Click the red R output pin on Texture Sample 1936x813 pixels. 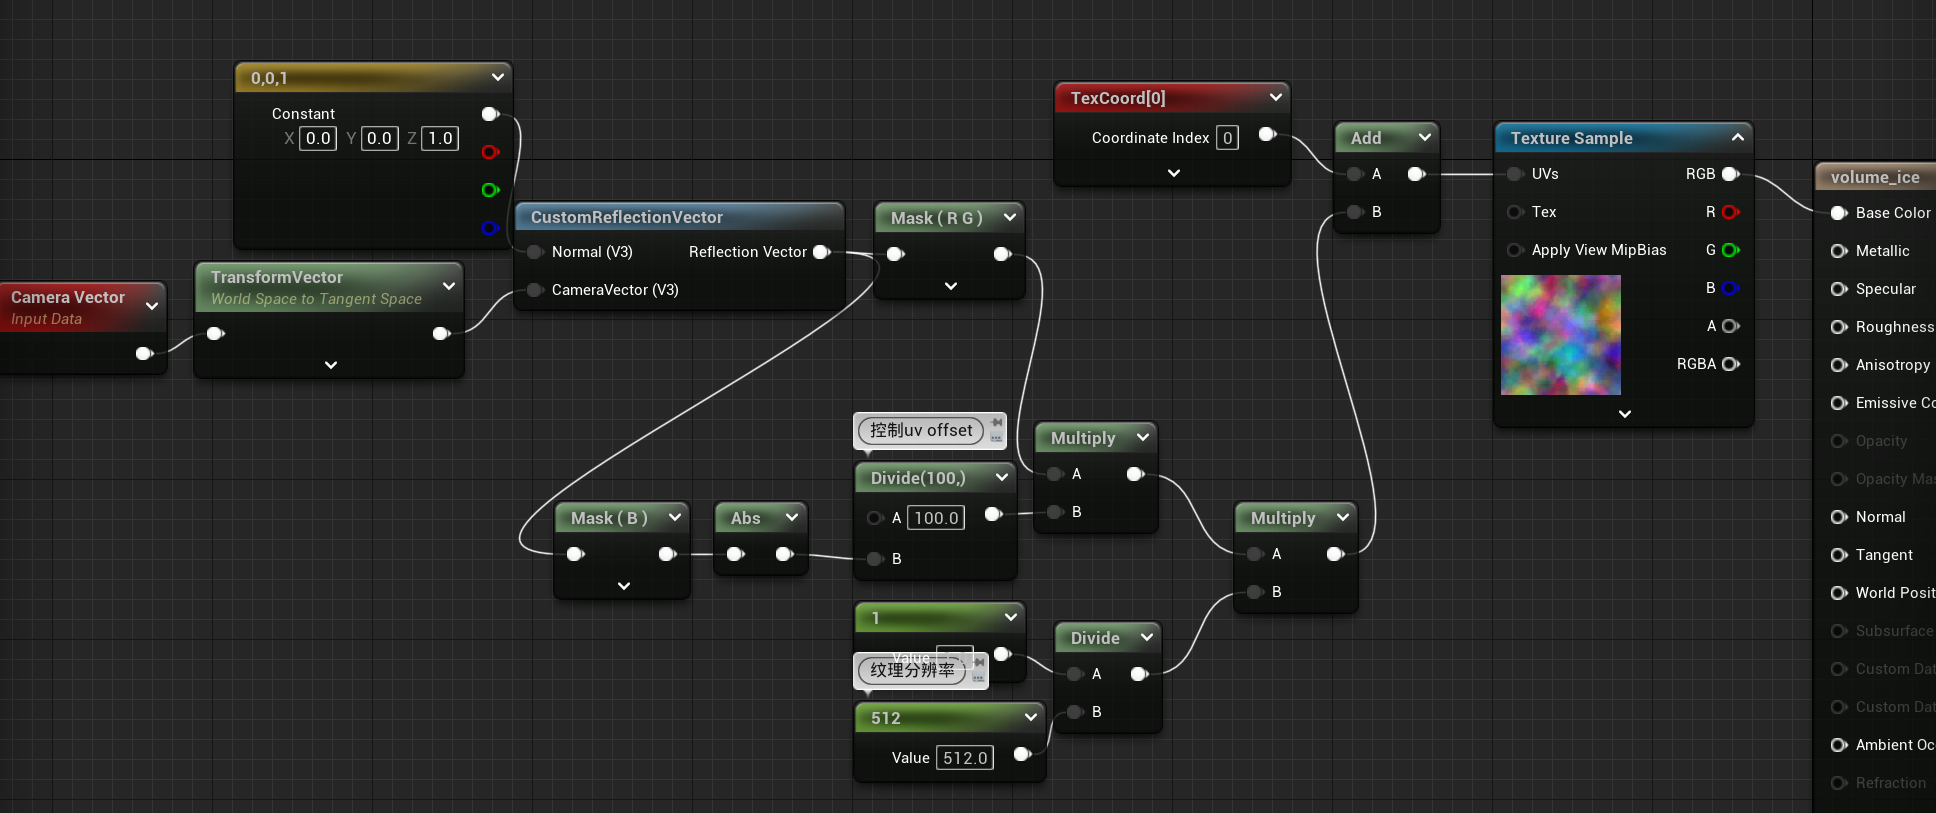pos(1731,212)
